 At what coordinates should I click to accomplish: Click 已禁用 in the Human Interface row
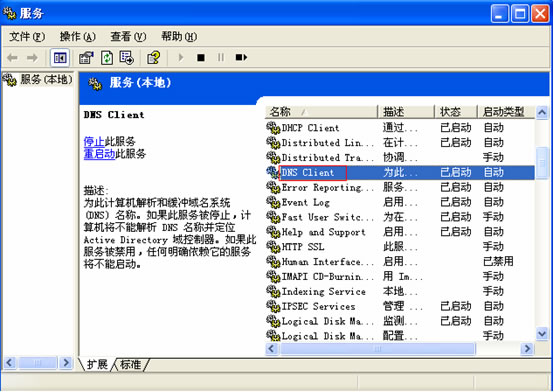pos(498,262)
